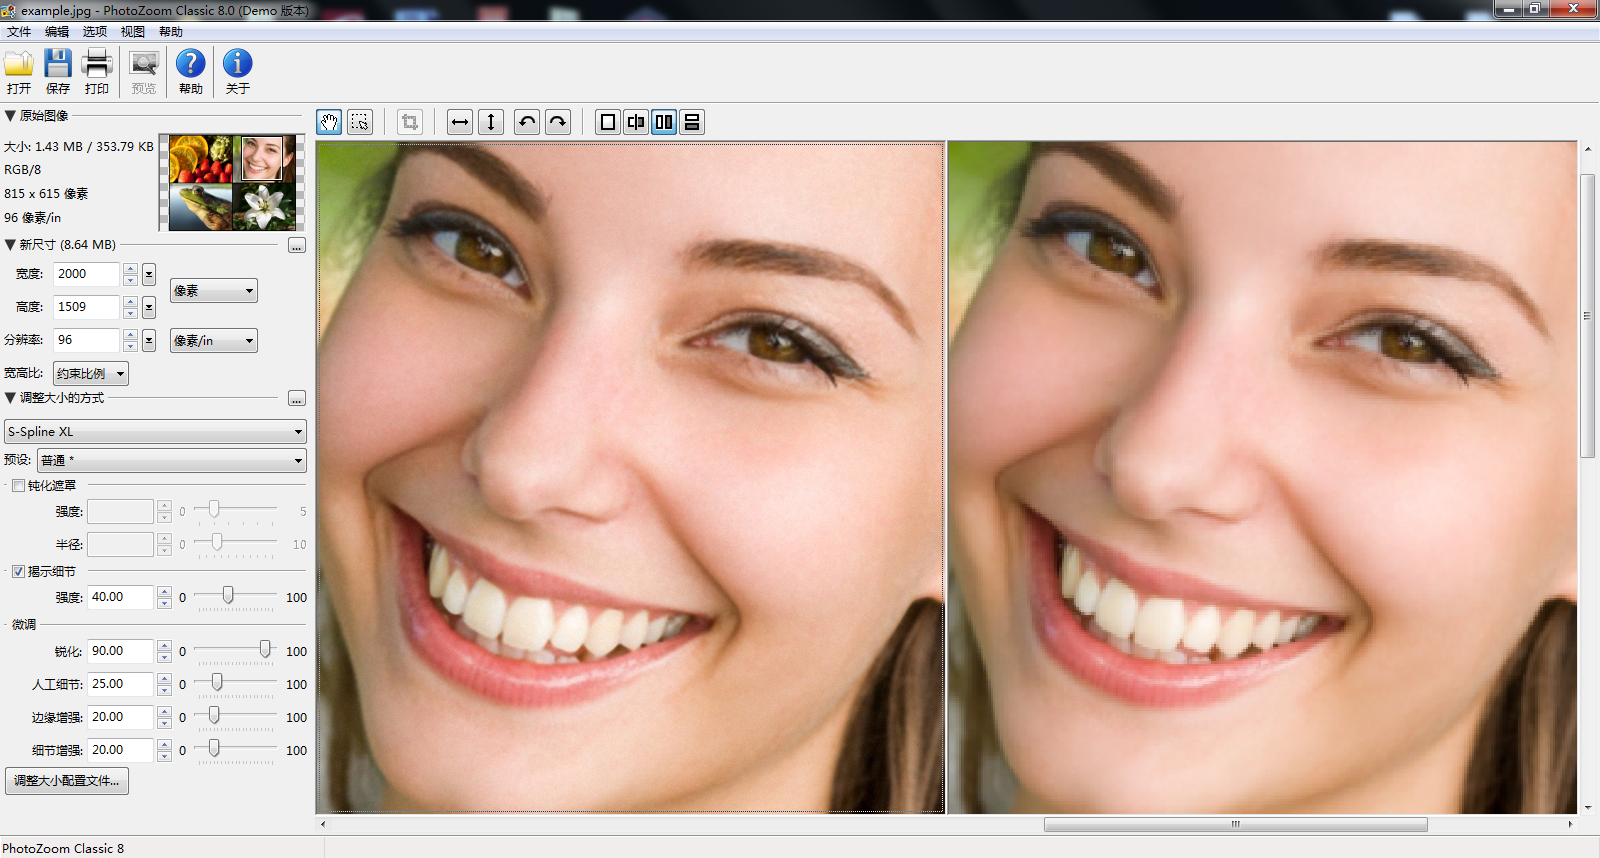Image resolution: width=1600 pixels, height=858 pixels.
Task: Rotate image clockwise
Action: (x=558, y=122)
